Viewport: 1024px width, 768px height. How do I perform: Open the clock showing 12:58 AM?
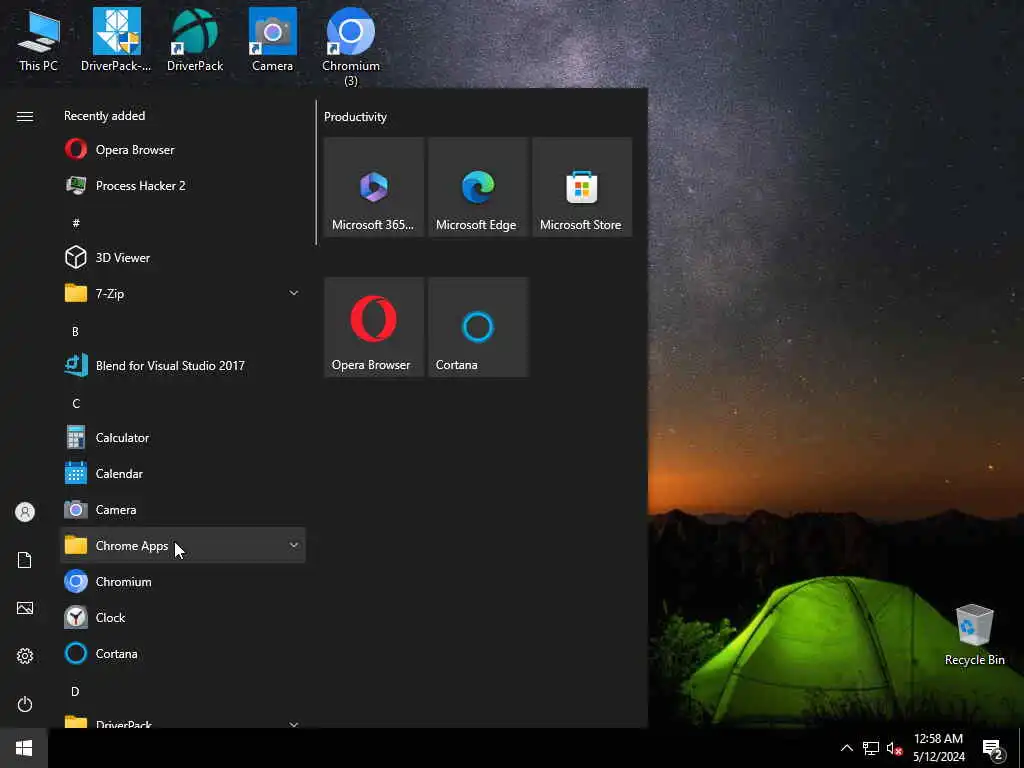(938, 748)
